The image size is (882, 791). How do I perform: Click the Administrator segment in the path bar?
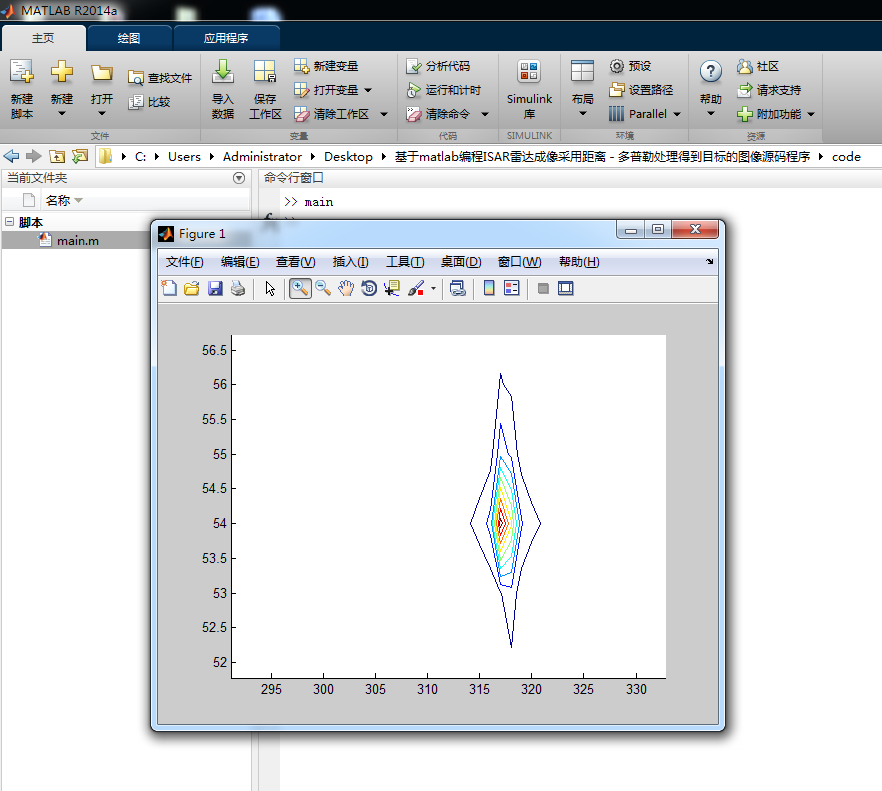(x=262, y=156)
